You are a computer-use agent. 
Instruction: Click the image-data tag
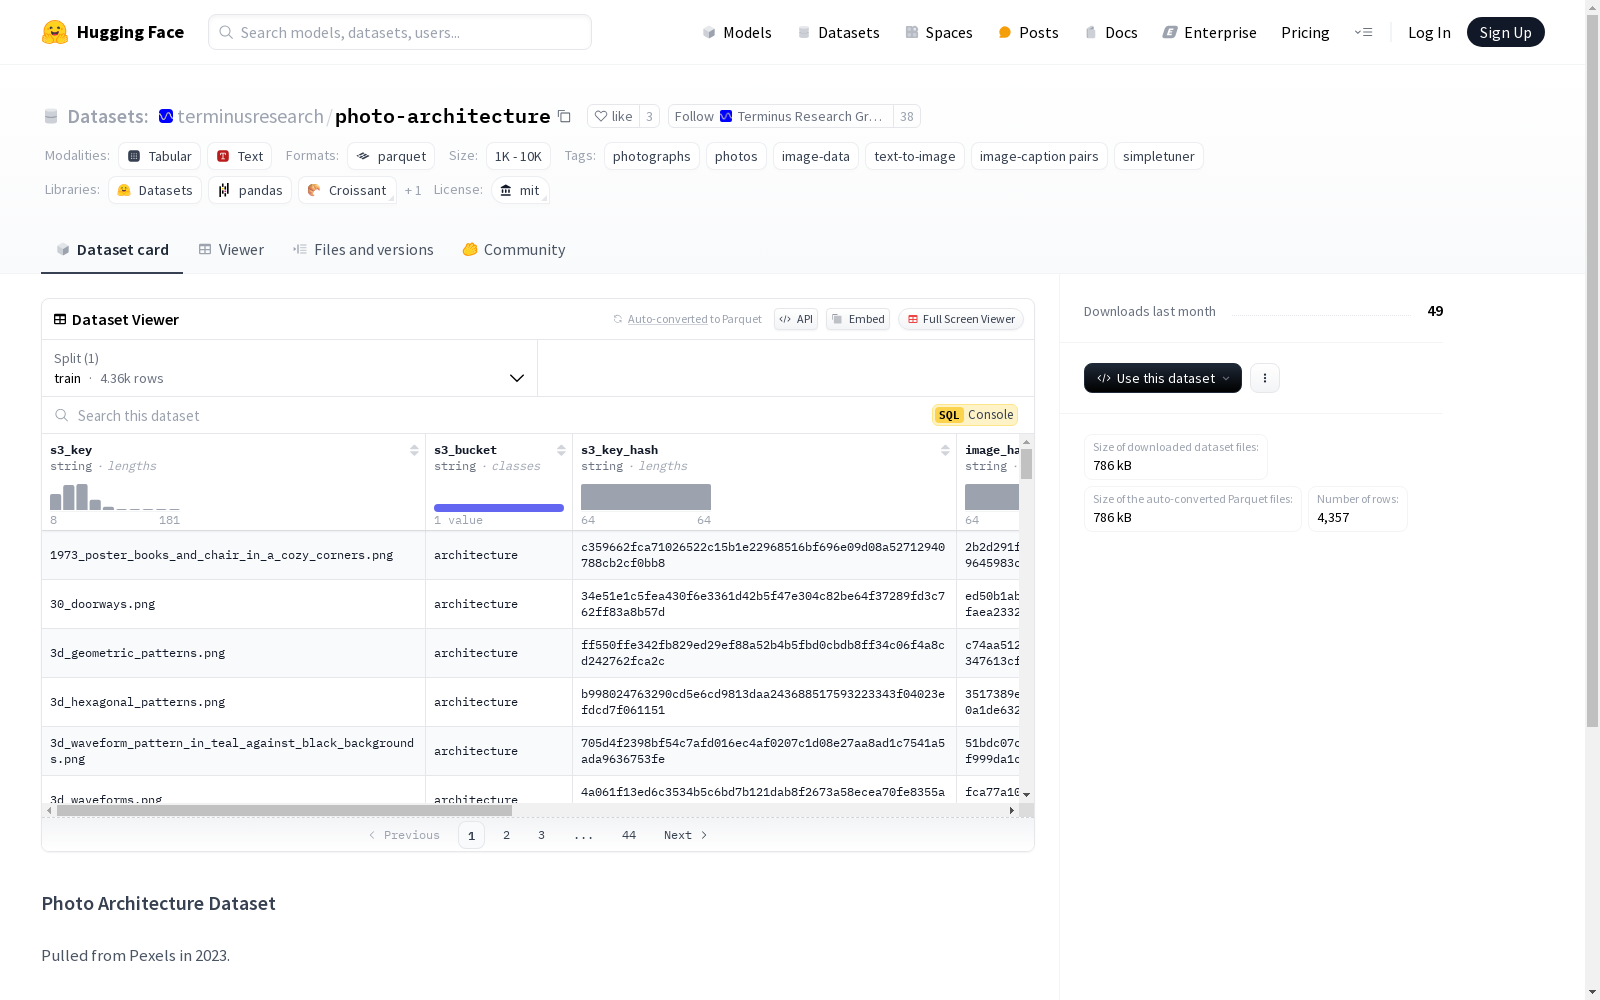point(816,156)
